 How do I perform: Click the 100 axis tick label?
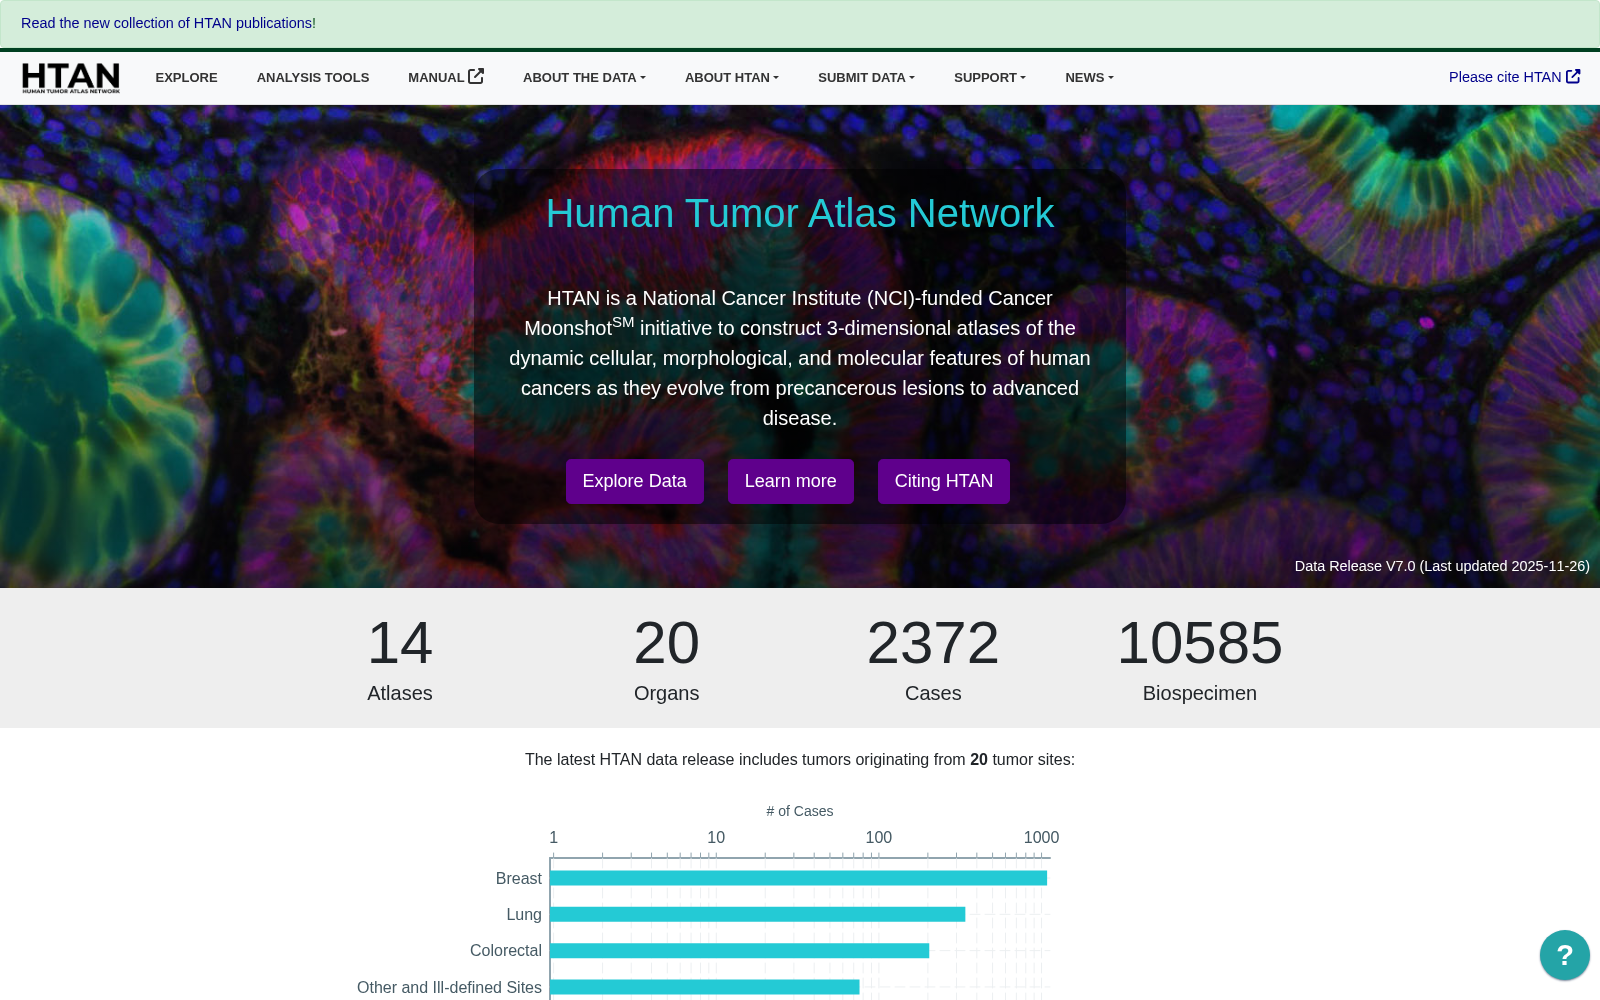pos(879,837)
